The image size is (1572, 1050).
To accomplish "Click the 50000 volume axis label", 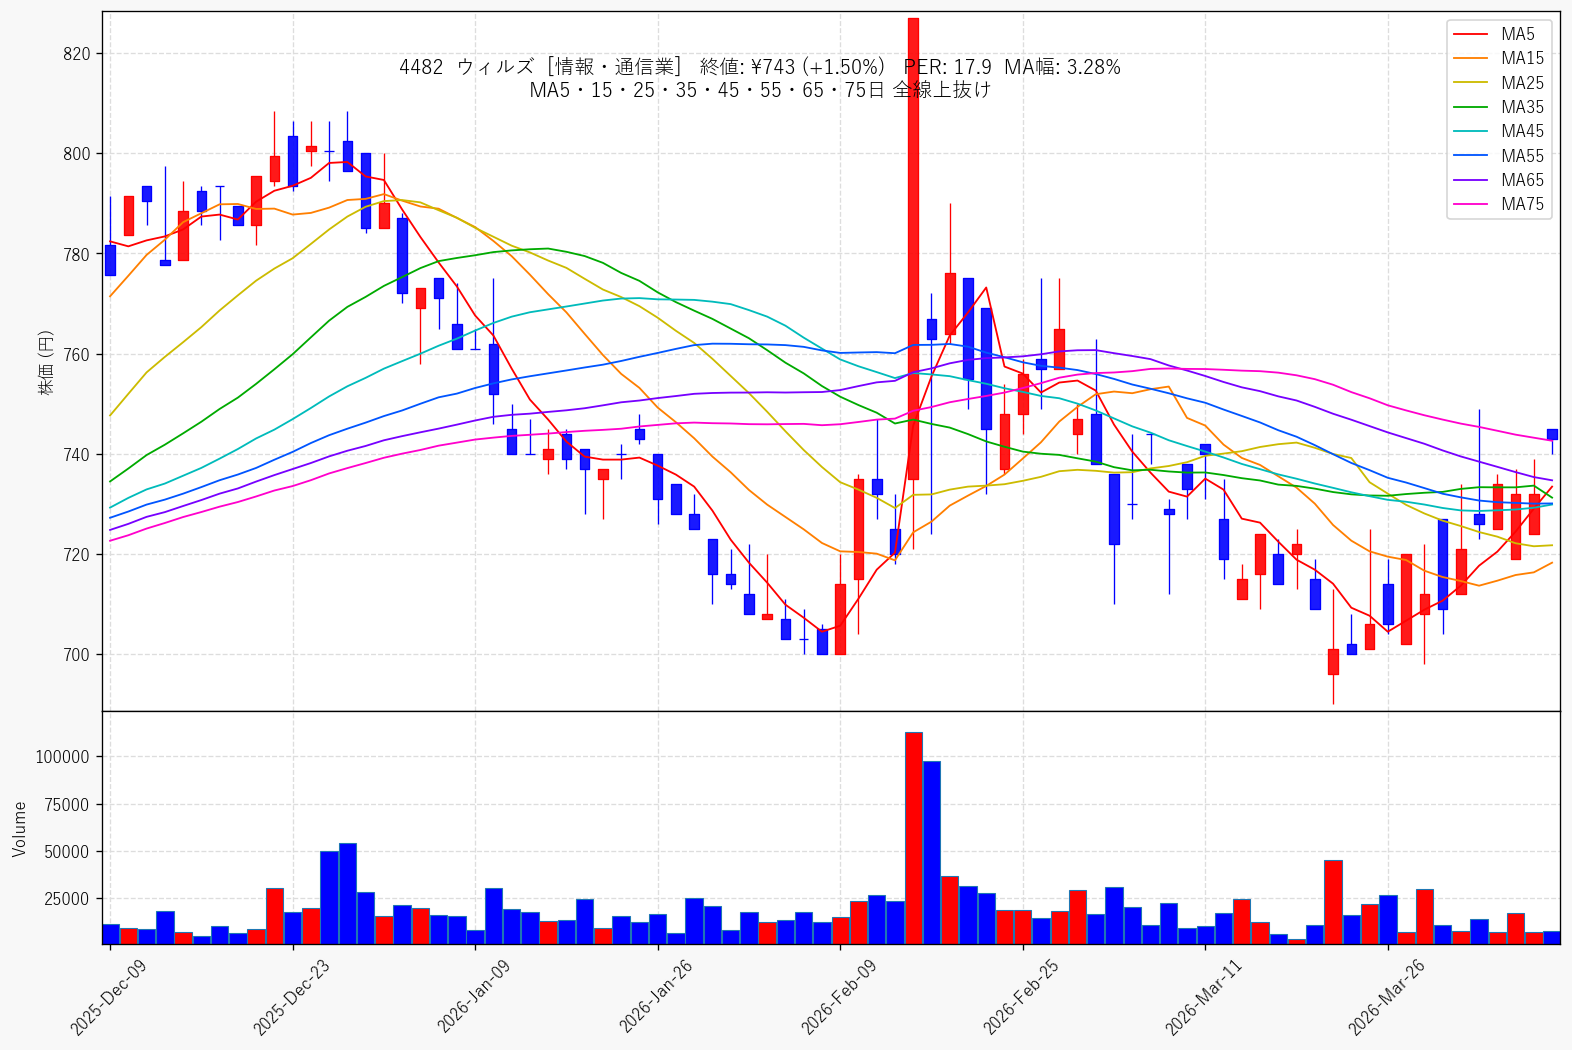I will (68, 852).
